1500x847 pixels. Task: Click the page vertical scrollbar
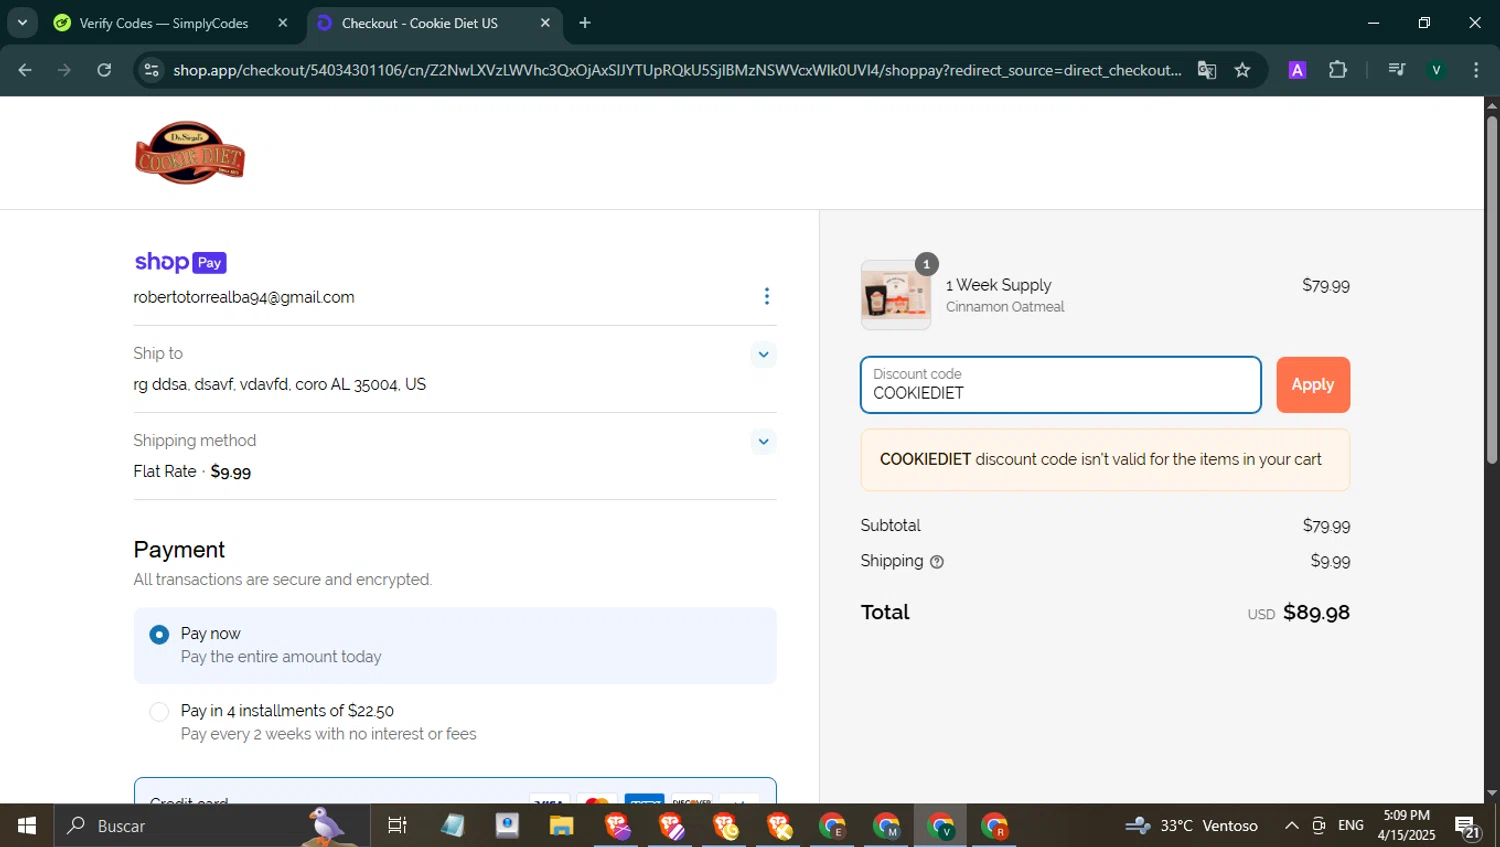click(x=1492, y=290)
